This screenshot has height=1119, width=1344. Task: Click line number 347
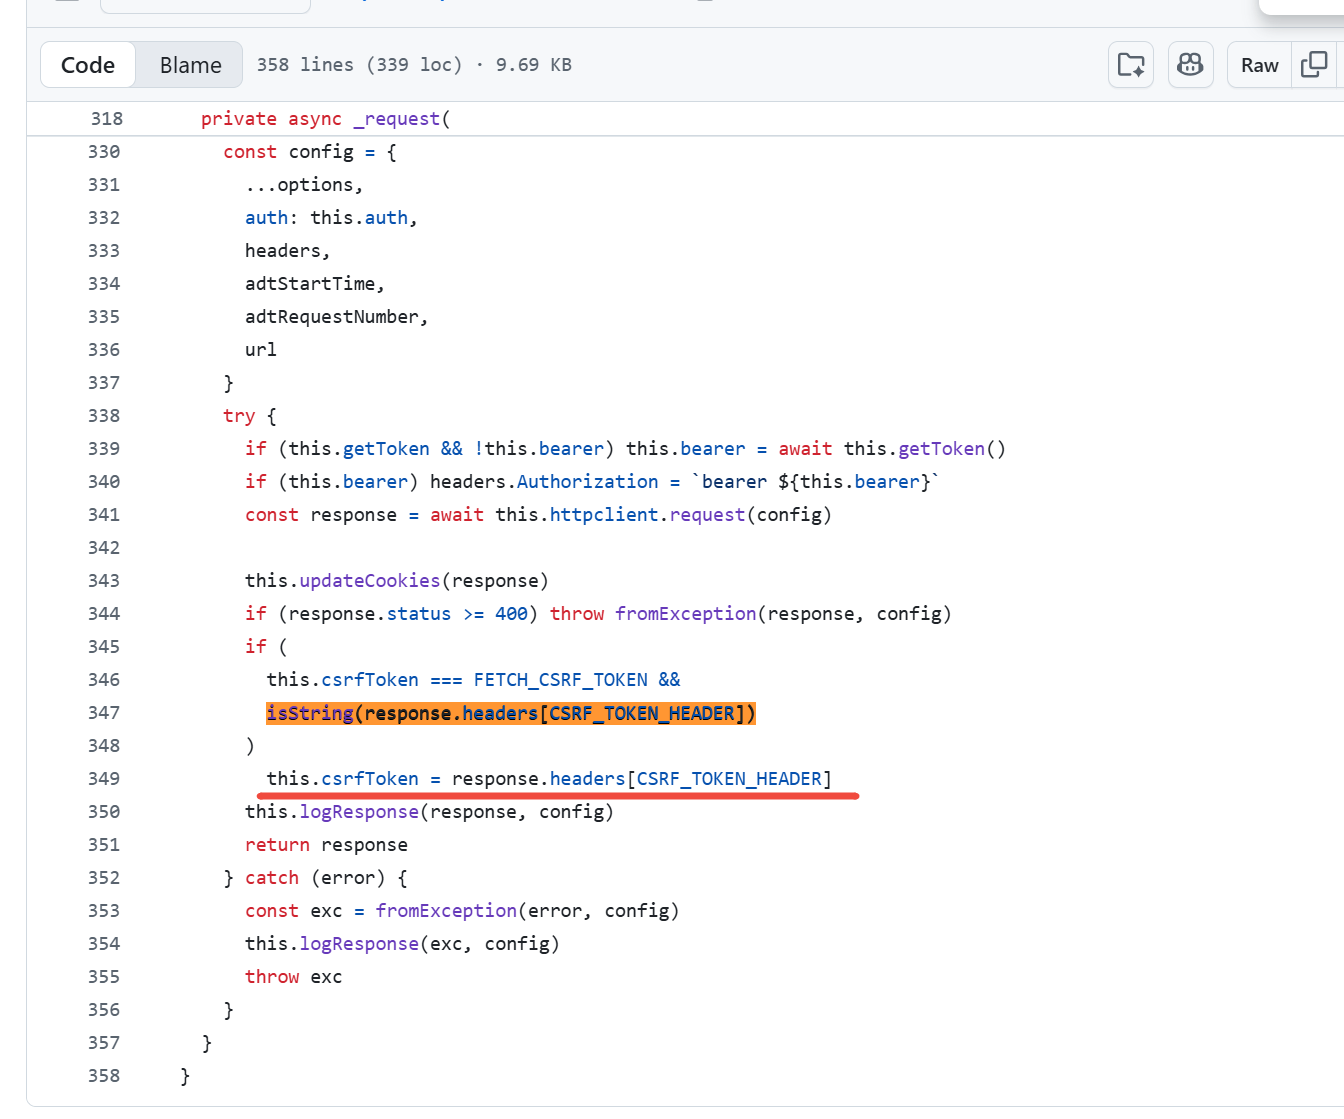[104, 713]
